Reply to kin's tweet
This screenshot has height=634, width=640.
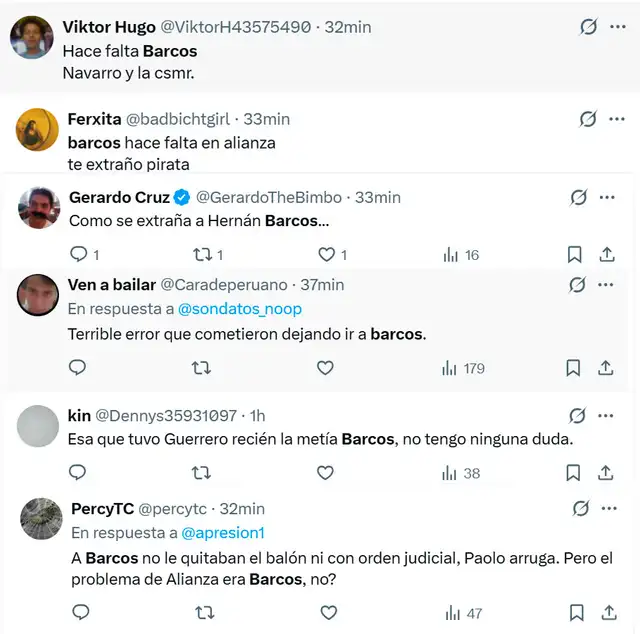tap(79, 473)
